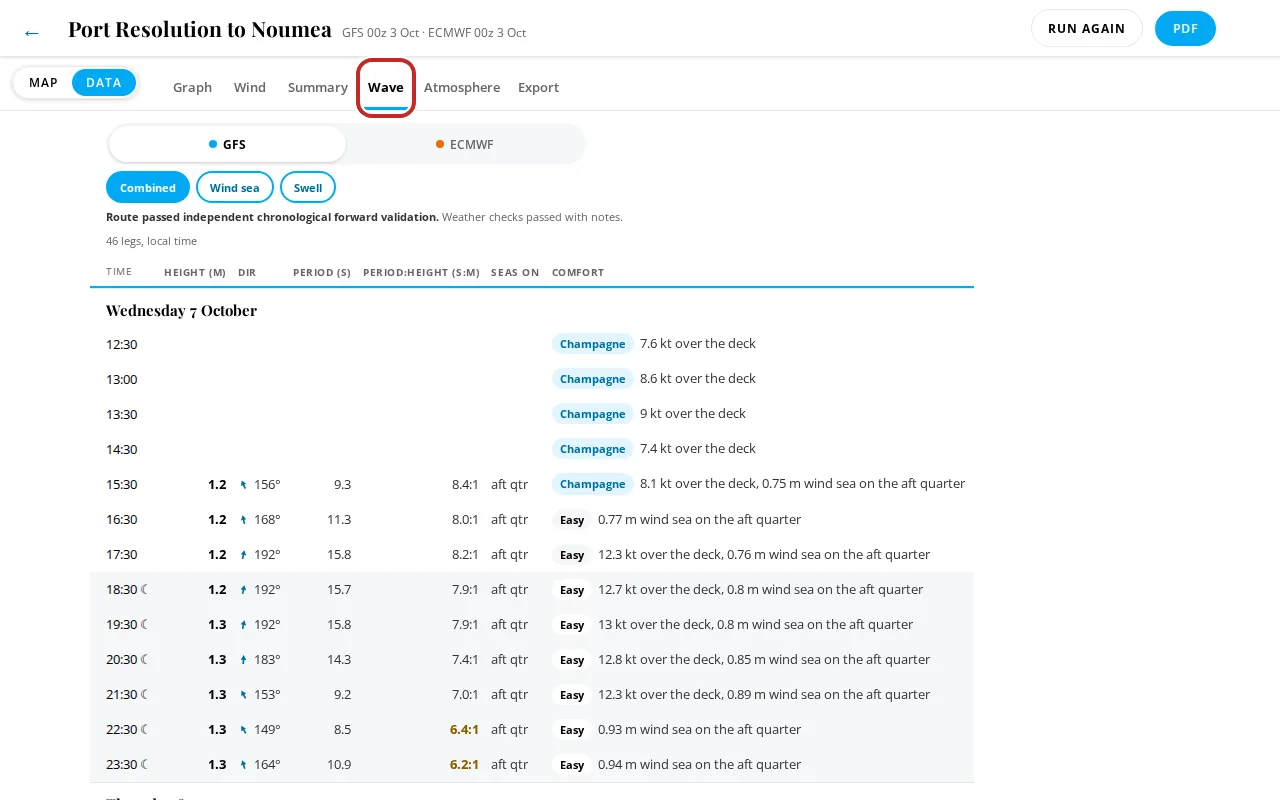Screen dimensions: 1280x800
Task: Click the Easy badge at 16:30
Action: 572,520
